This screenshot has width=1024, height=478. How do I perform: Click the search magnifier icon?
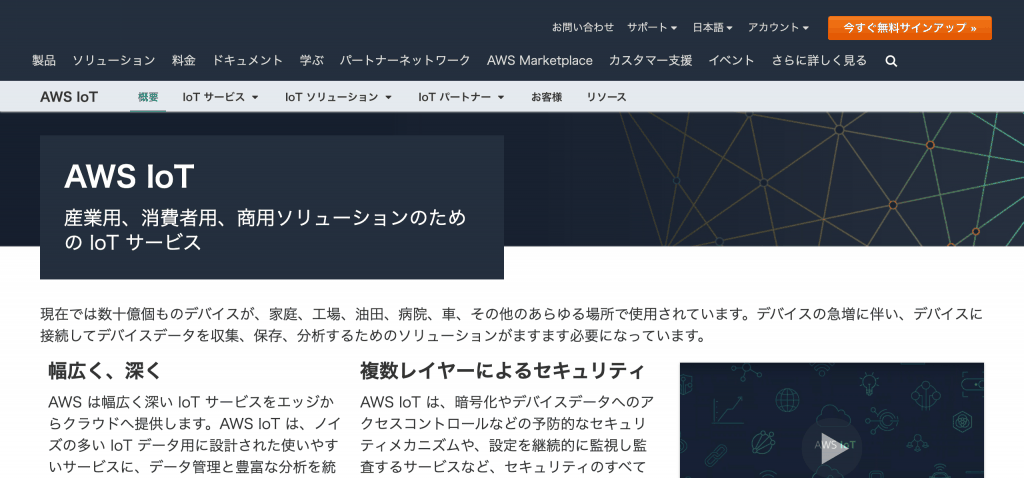(x=891, y=61)
